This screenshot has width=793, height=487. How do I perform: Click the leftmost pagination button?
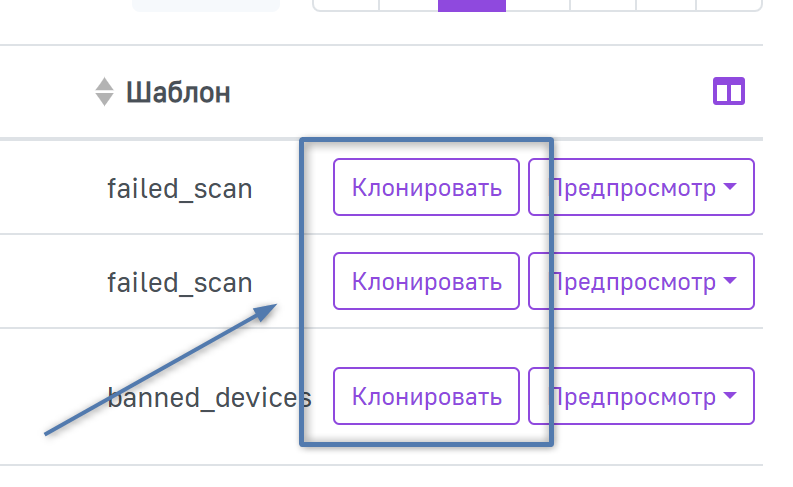point(346,4)
